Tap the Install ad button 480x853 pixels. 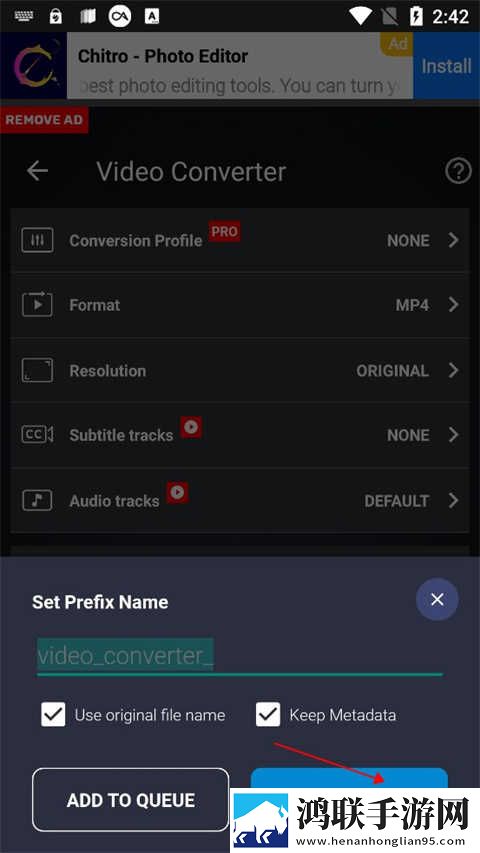446,66
